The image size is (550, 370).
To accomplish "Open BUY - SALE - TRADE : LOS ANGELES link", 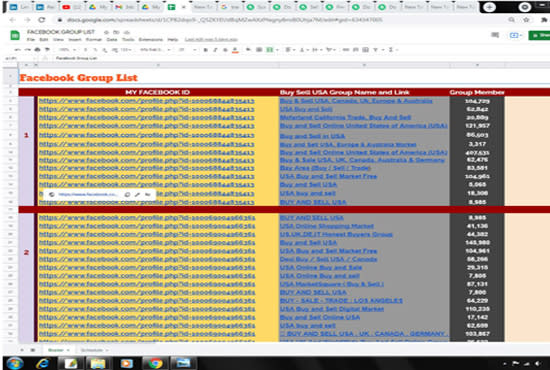I will tap(341, 301).
